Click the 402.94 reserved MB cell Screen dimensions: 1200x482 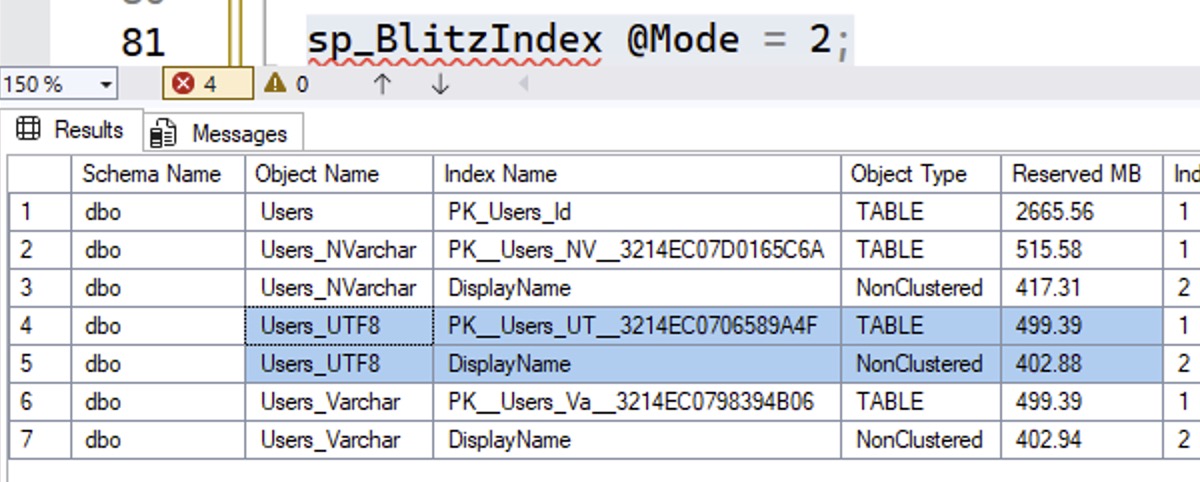point(1082,440)
